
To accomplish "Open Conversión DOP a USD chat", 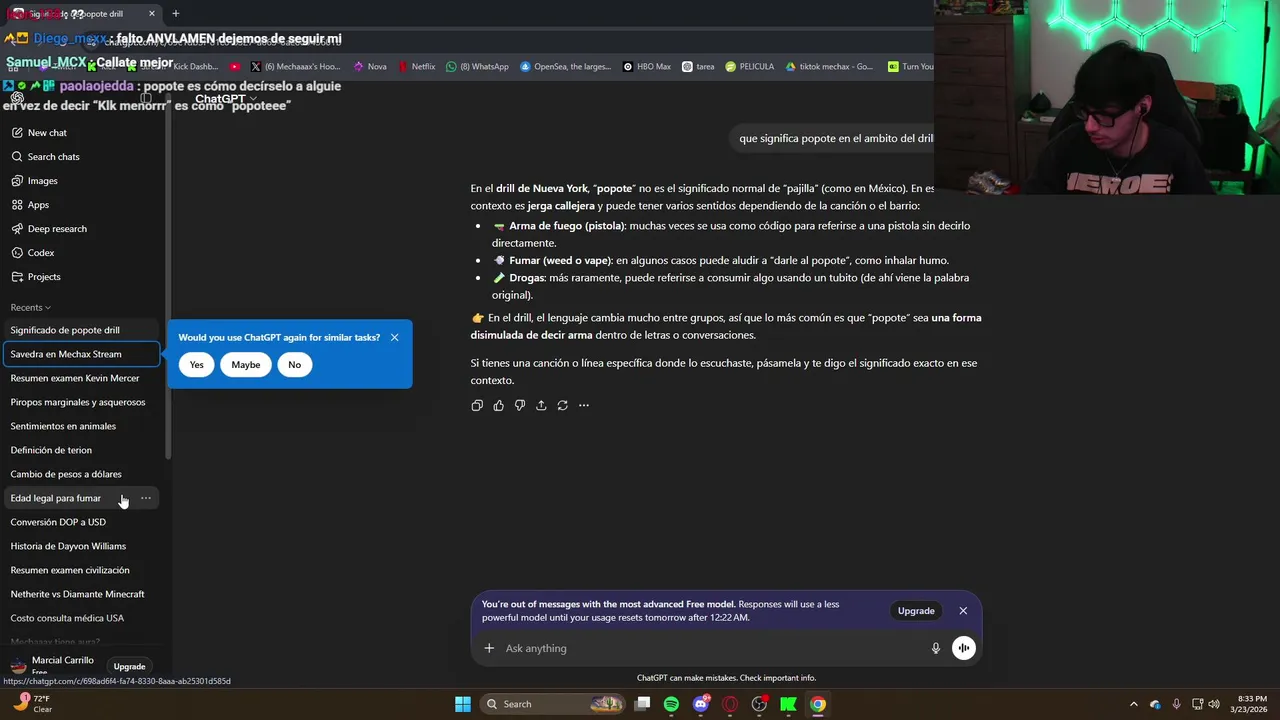I will [81, 522].
